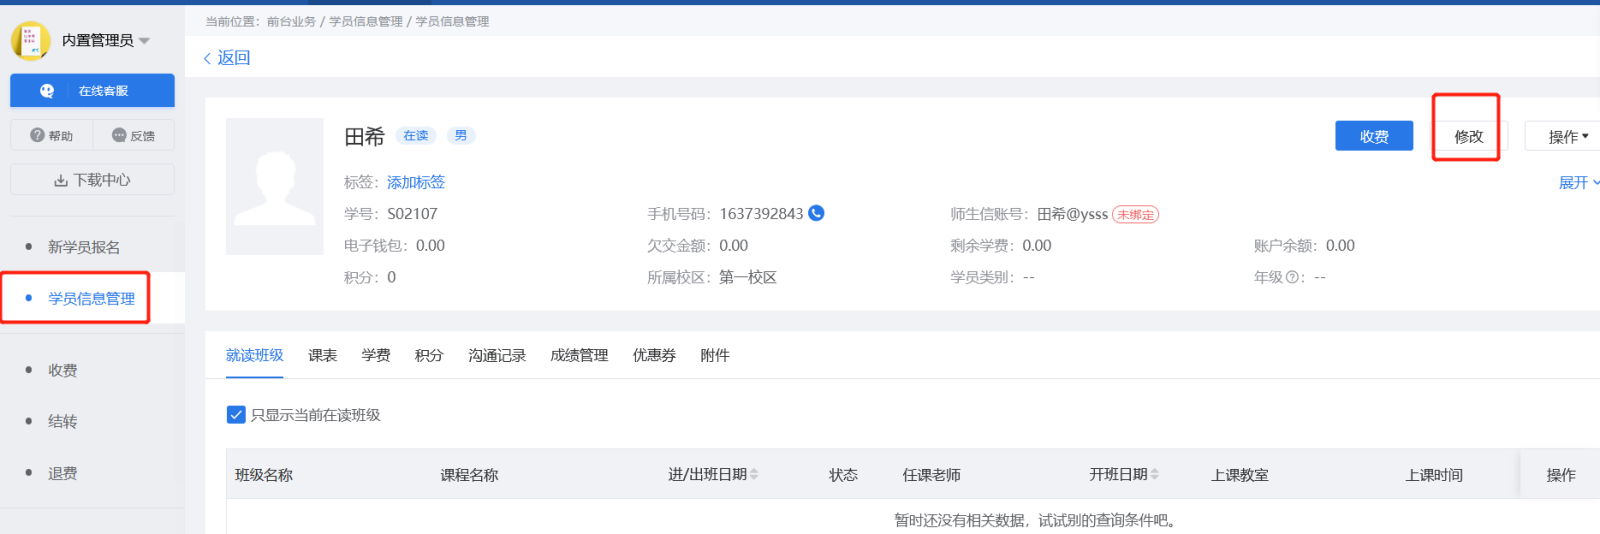The image size is (1600, 534).
Task: Click the 修改 edit button
Action: pos(1468,136)
